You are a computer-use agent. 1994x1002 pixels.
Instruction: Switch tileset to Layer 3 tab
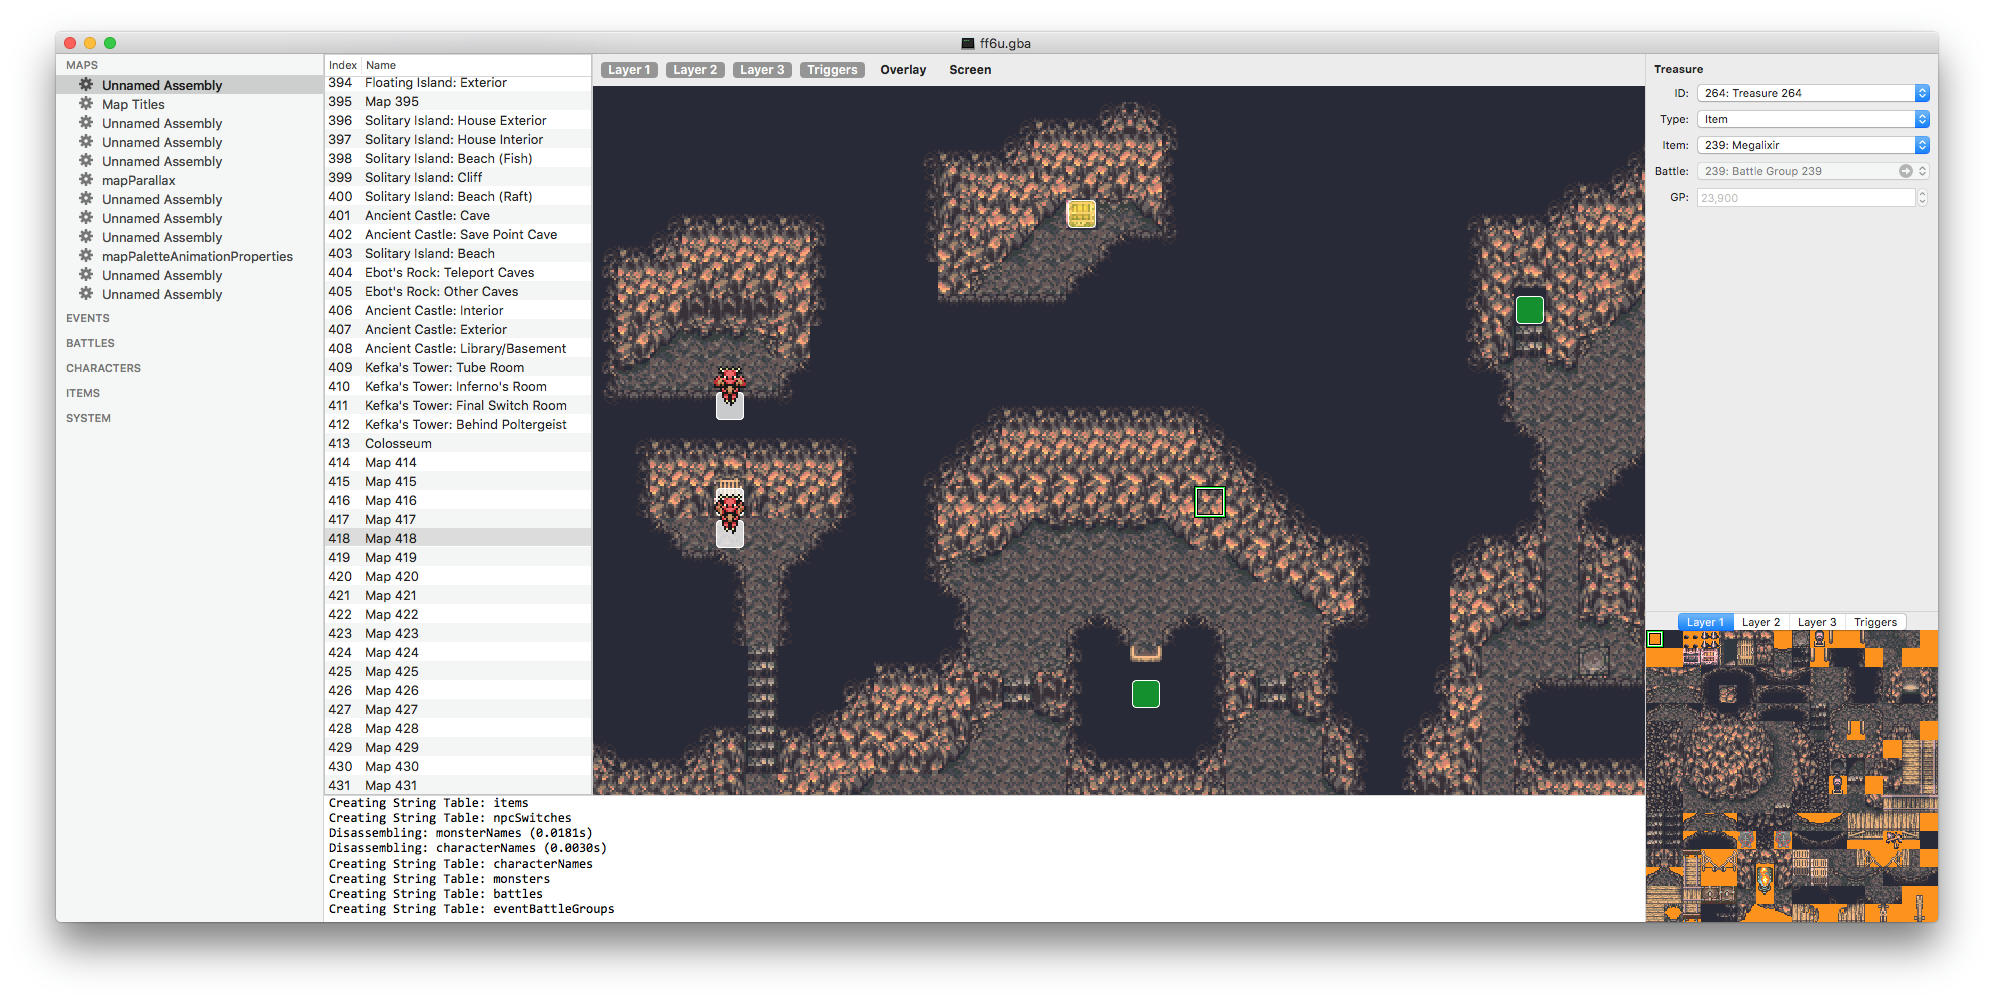[1817, 622]
